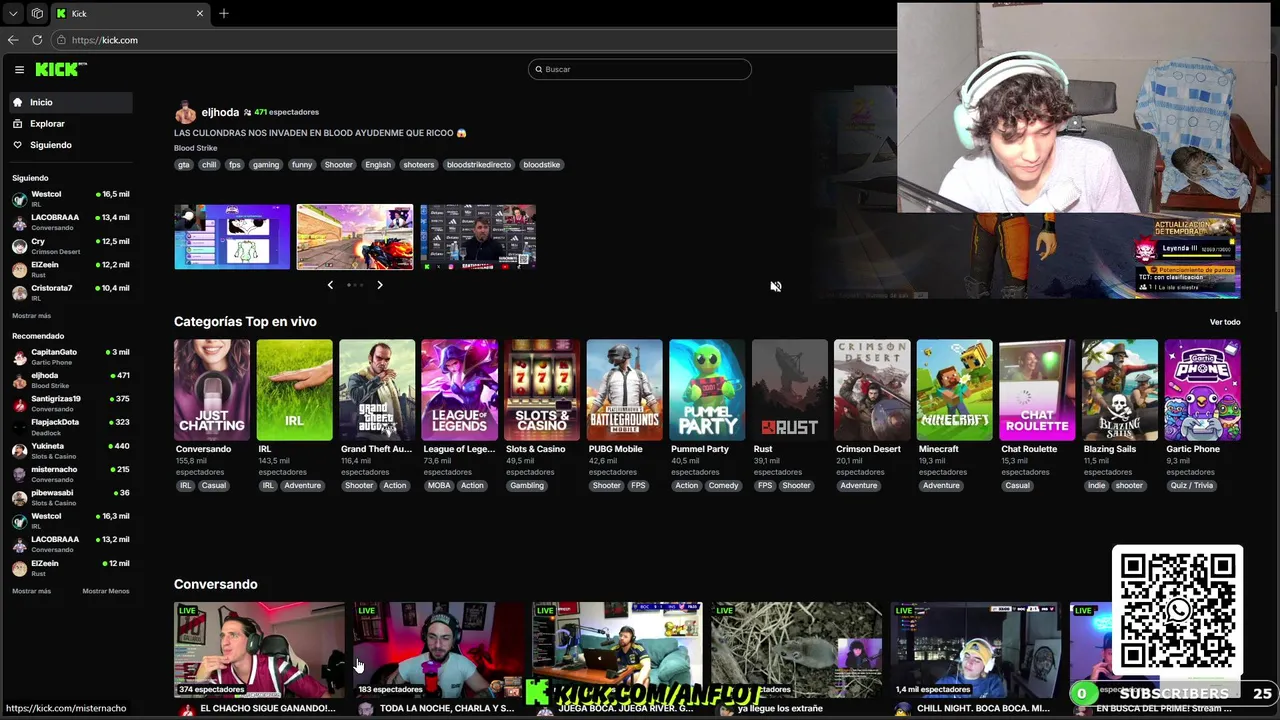Expand Siguiendo list with Mostrar más
This screenshot has height=720, width=1280.
[x=31, y=316]
